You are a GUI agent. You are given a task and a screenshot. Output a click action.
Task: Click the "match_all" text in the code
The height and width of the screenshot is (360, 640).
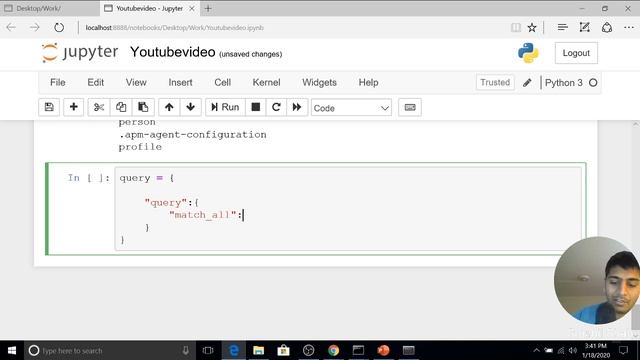pyautogui.click(x=203, y=215)
